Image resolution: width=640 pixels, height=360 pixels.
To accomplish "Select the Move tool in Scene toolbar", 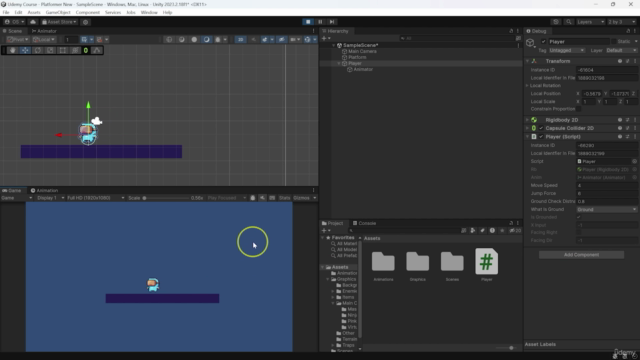I will coord(25,50).
